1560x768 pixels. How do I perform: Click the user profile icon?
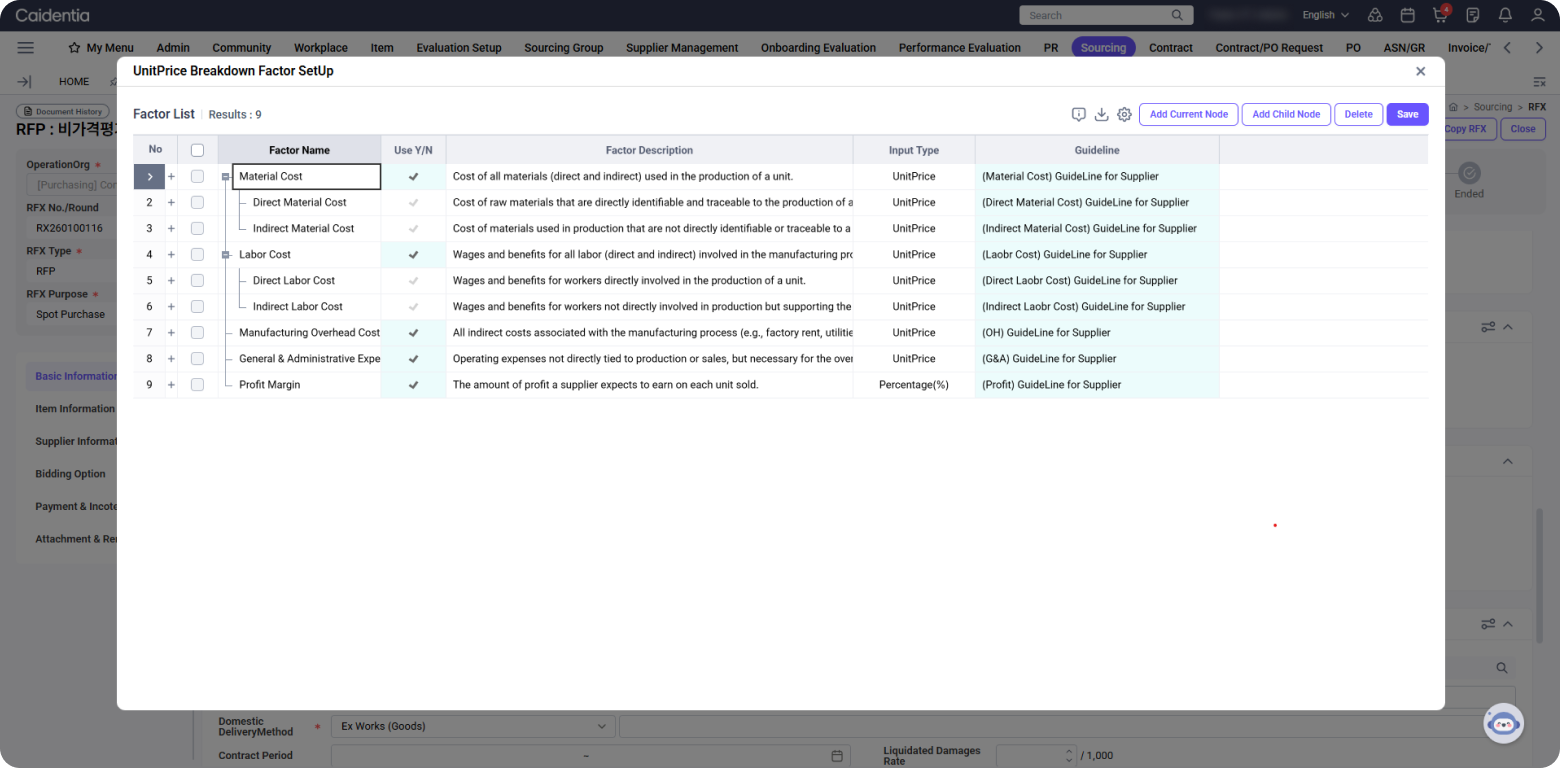(1538, 15)
